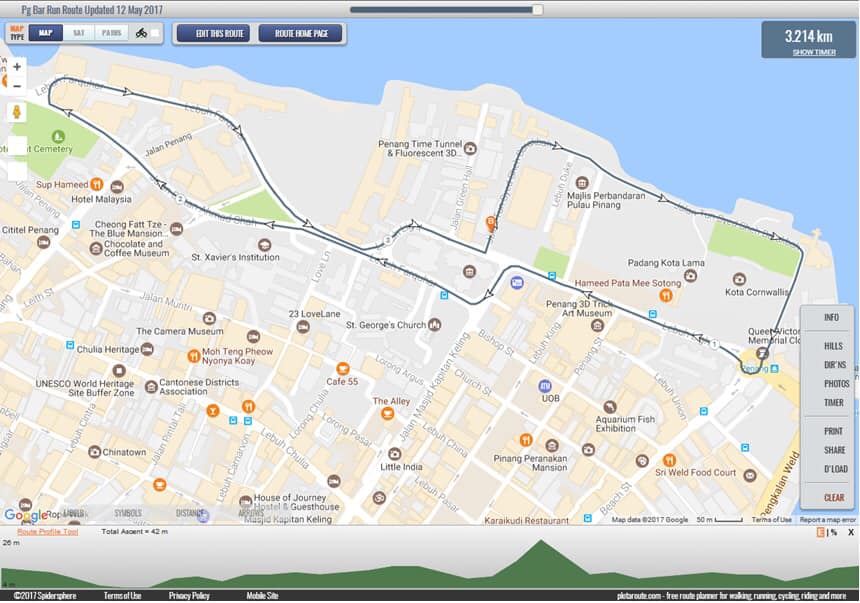Click Report a map error link
Screen dimensions: 860x603
point(827,519)
